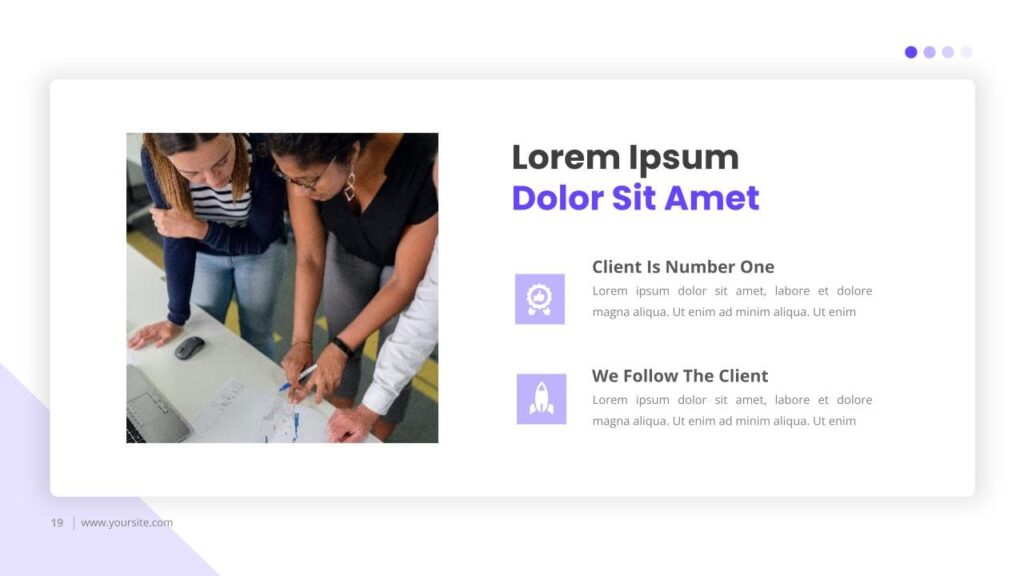Click paragraph below "We Follow The Client"
The image size is (1024, 576).
[732, 410]
